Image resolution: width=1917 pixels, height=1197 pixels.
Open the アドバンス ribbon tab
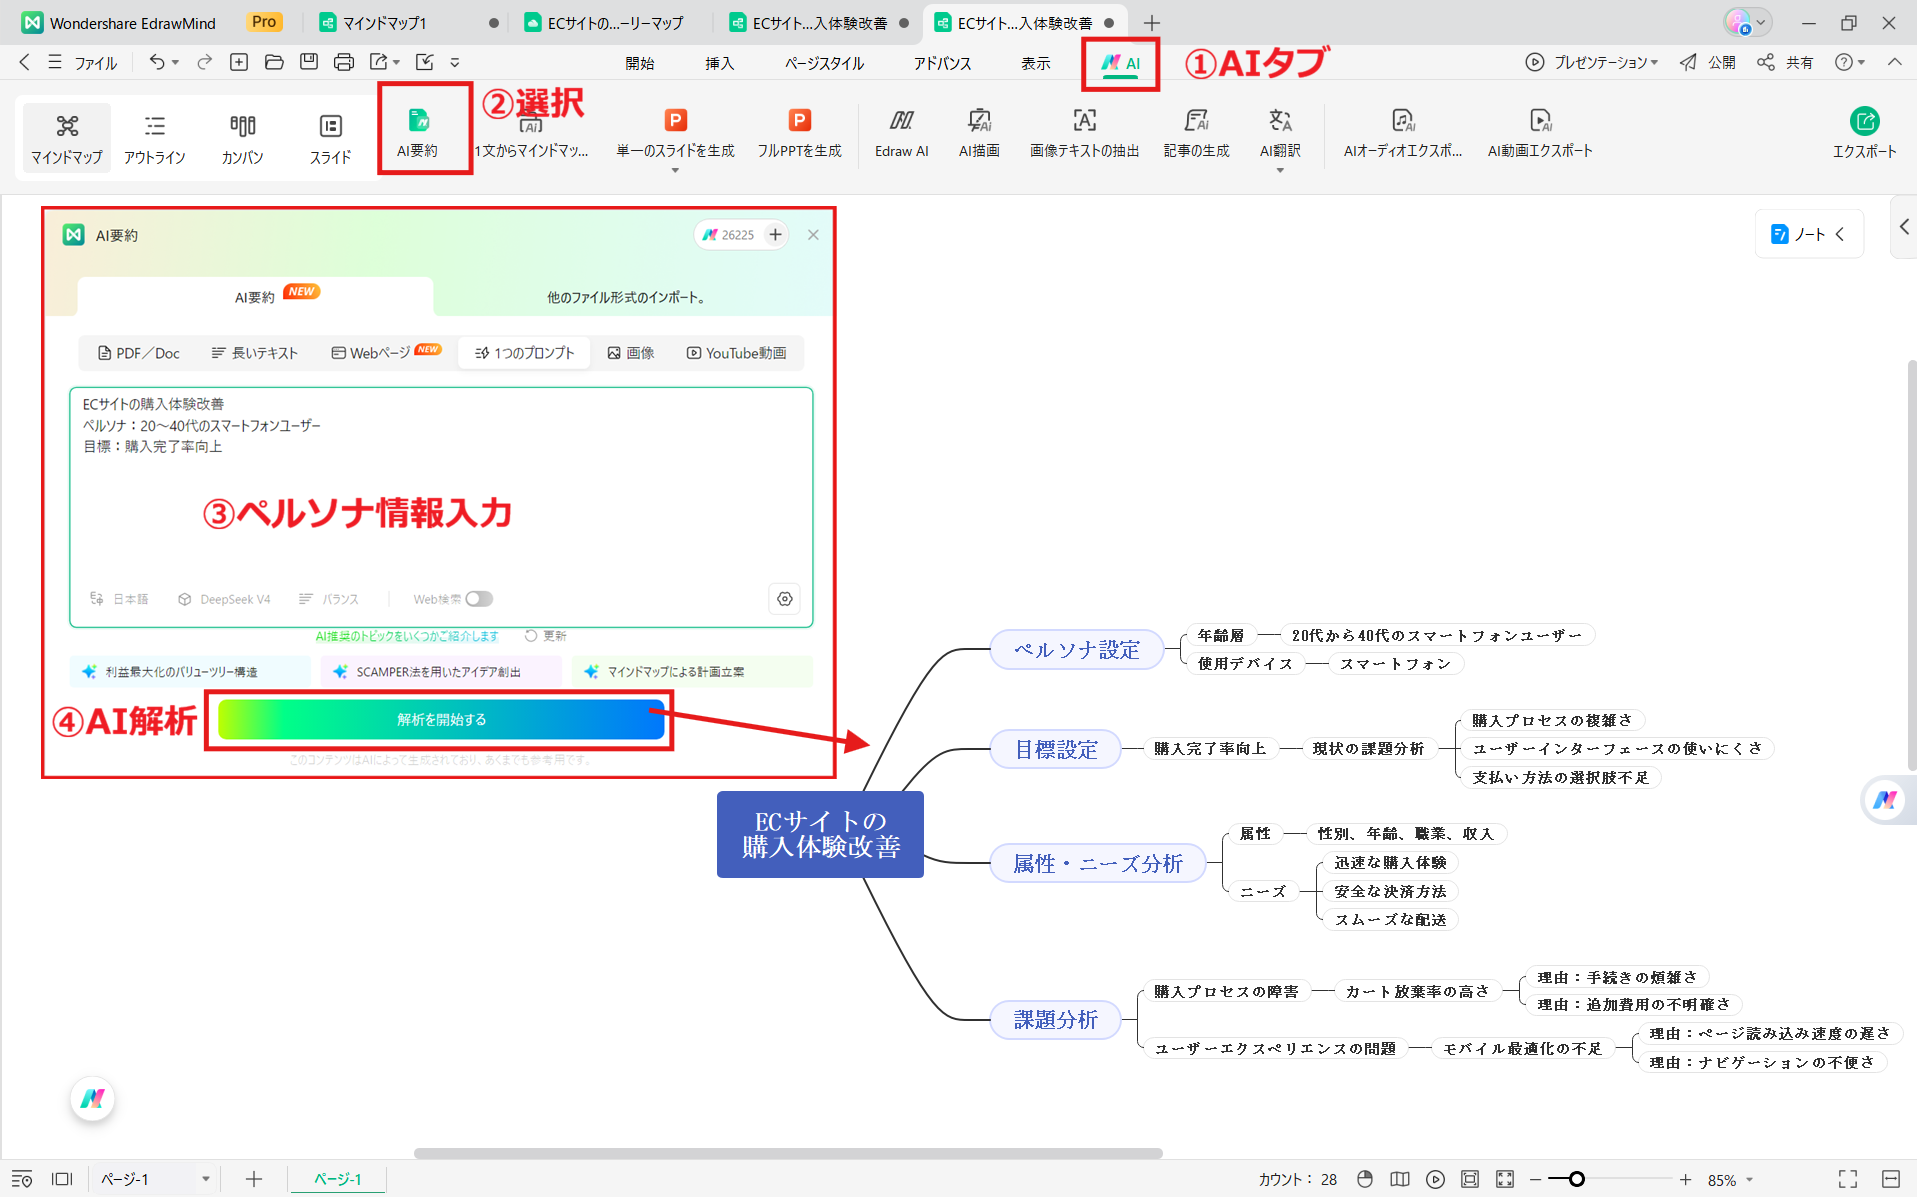tap(942, 63)
